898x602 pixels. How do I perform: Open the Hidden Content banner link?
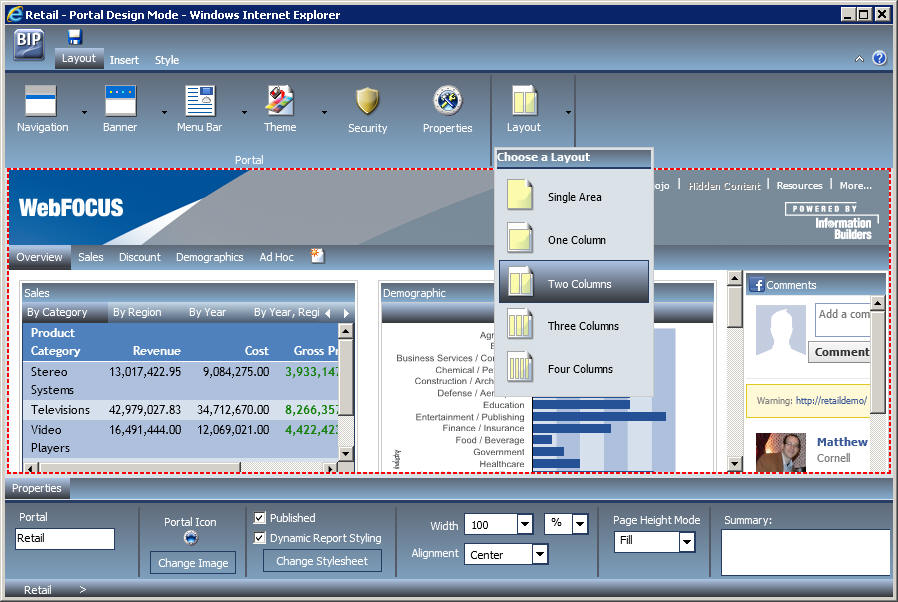click(724, 186)
